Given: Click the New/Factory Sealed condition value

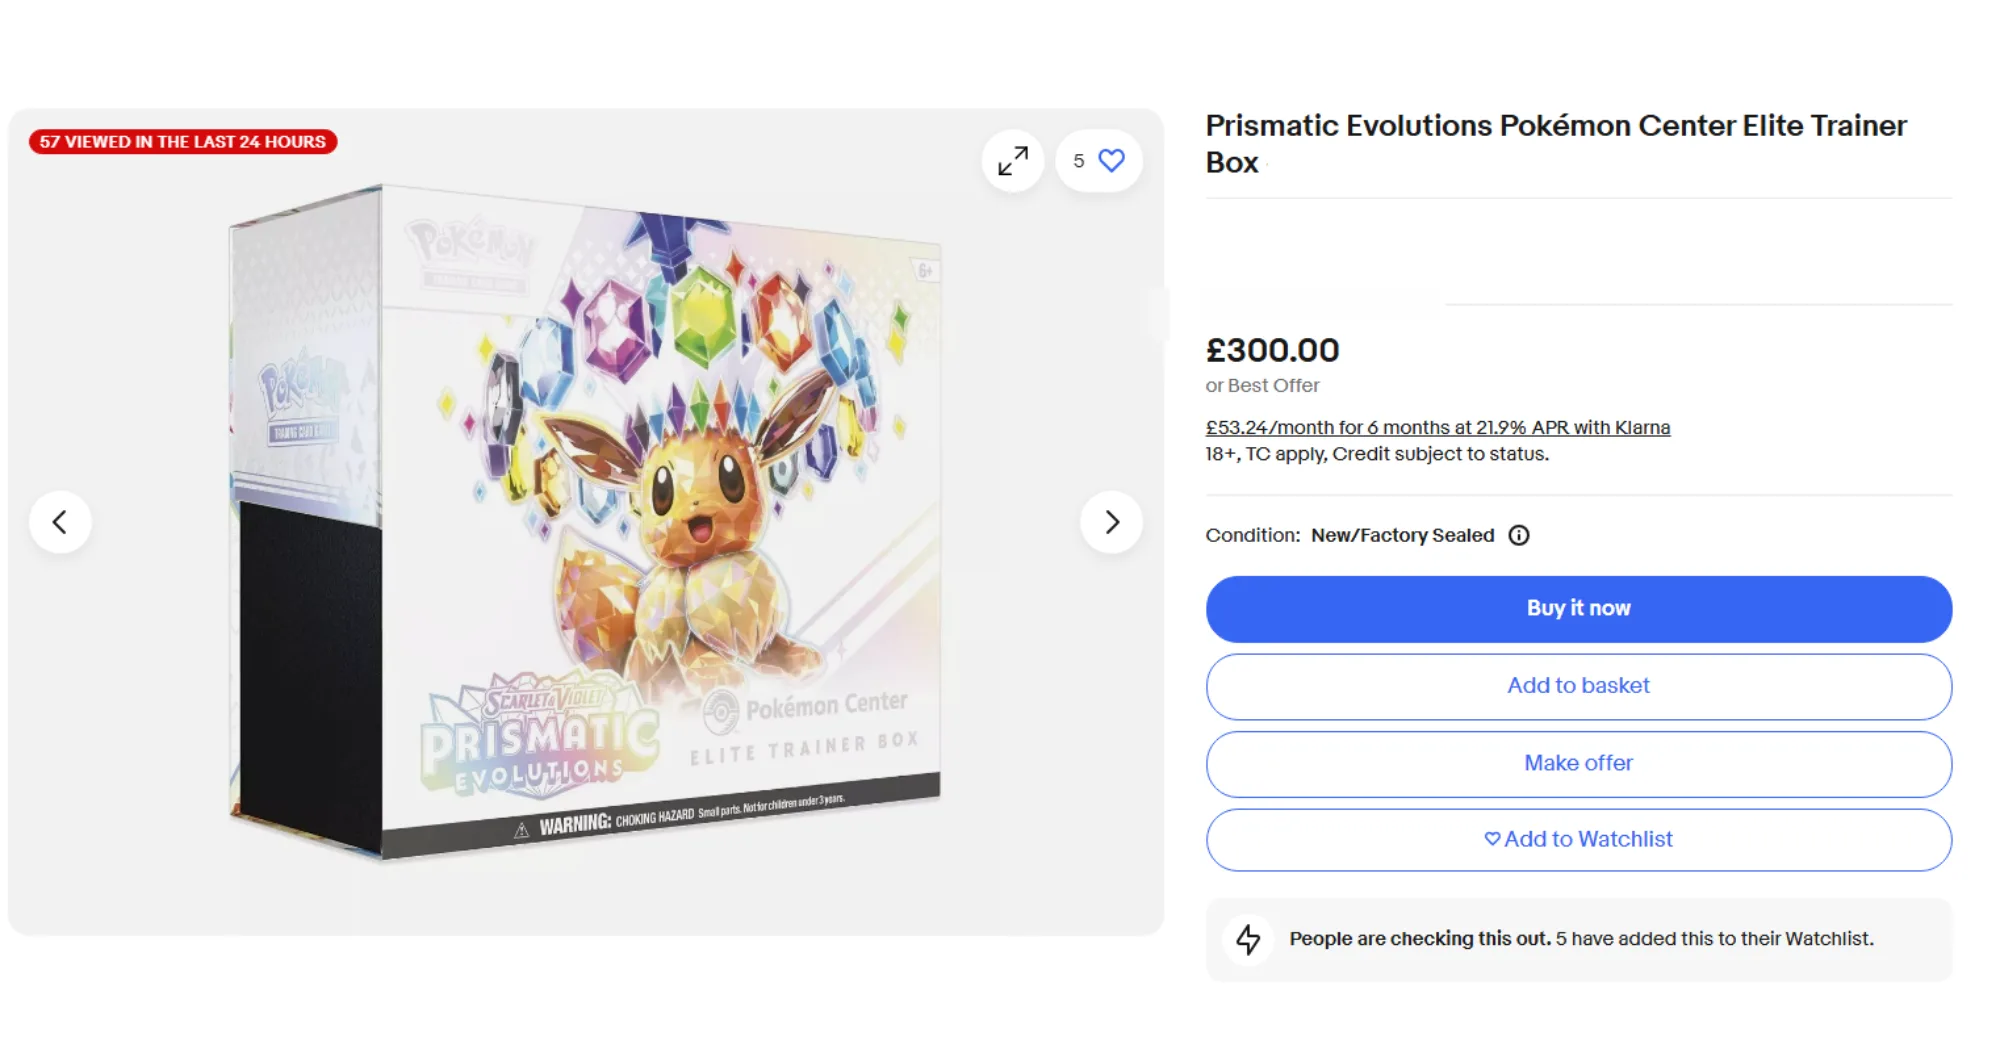Looking at the screenshot, I should tap(1402, 536).
